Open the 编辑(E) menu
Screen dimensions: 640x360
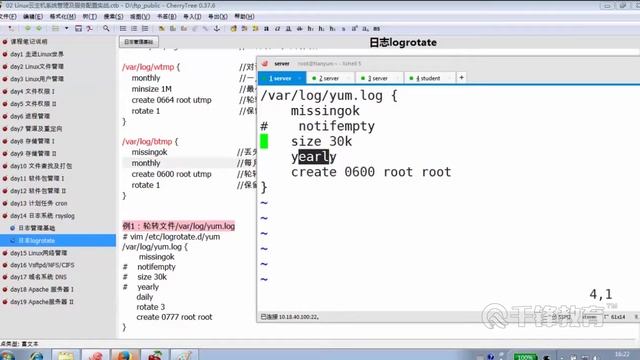[33, 17]
